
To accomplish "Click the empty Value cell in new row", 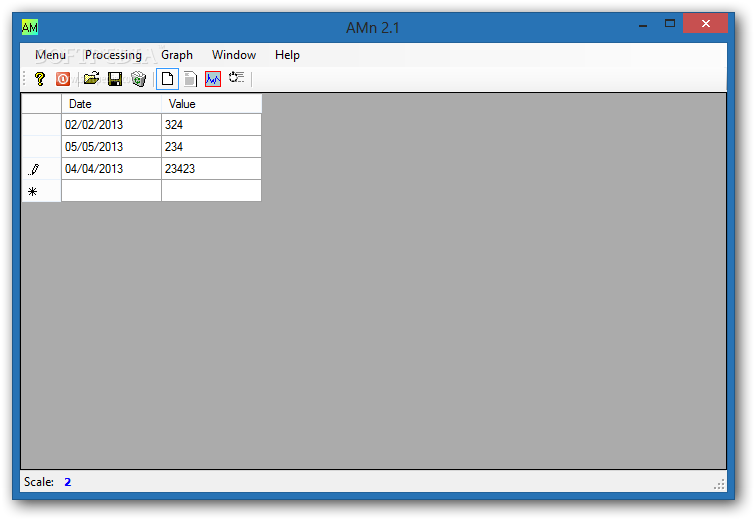I will pos(211,191).
